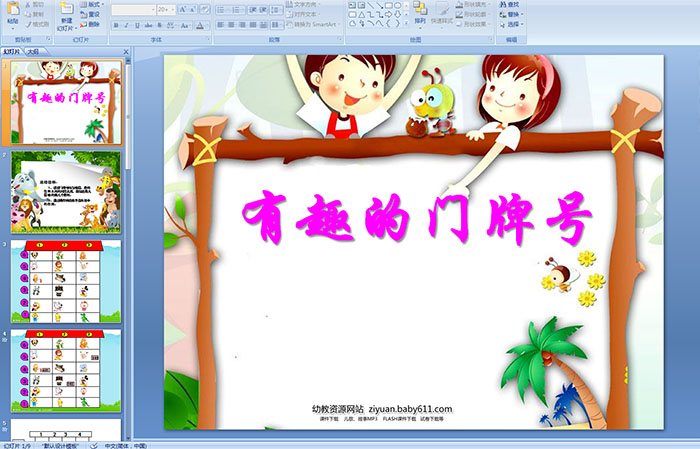Open the font size combo box
This screenshot has height=449, width=700.
click(x=166, y=9)
